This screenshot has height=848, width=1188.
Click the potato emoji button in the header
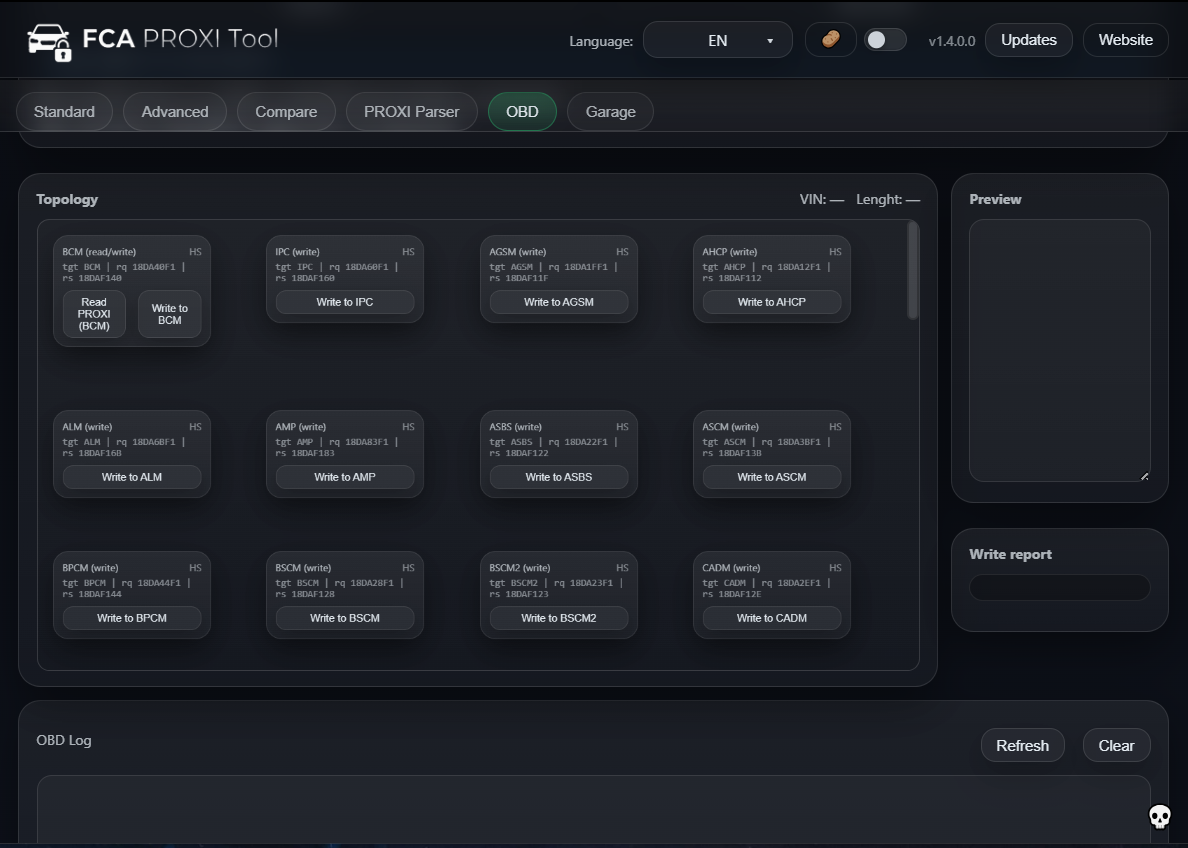pyautogui.click(x=830, y=39)
